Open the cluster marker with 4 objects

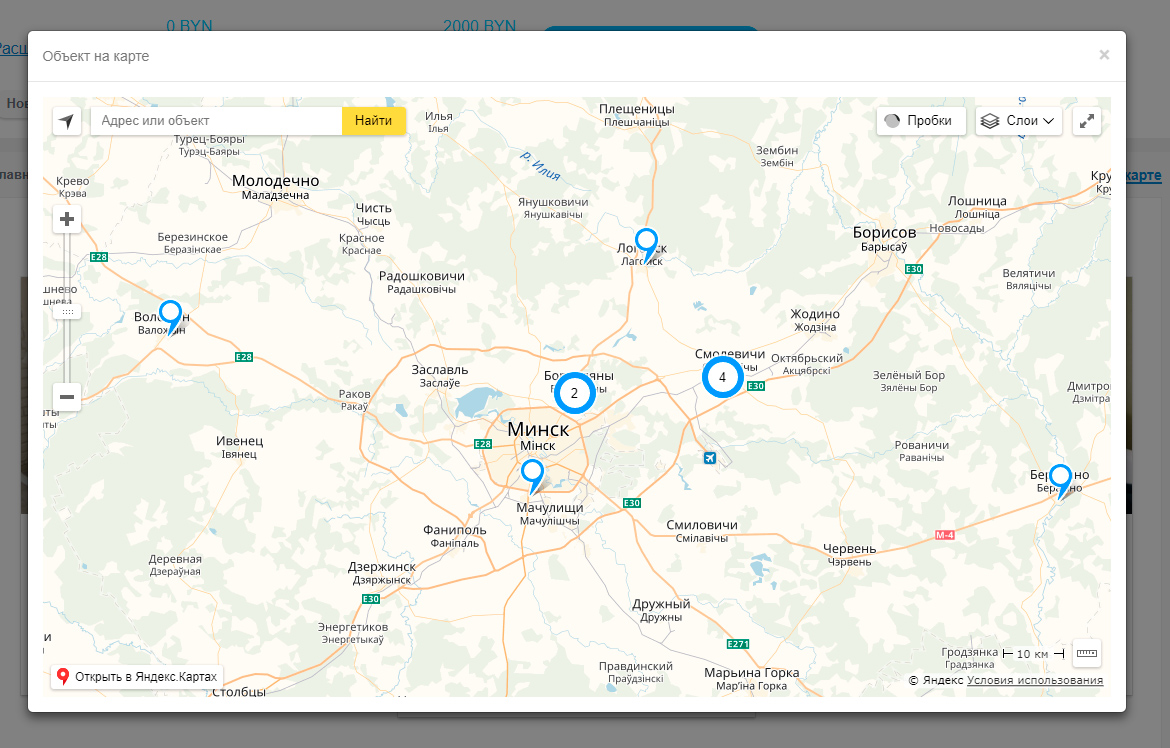pyautogui.click(x=722, y=377)
